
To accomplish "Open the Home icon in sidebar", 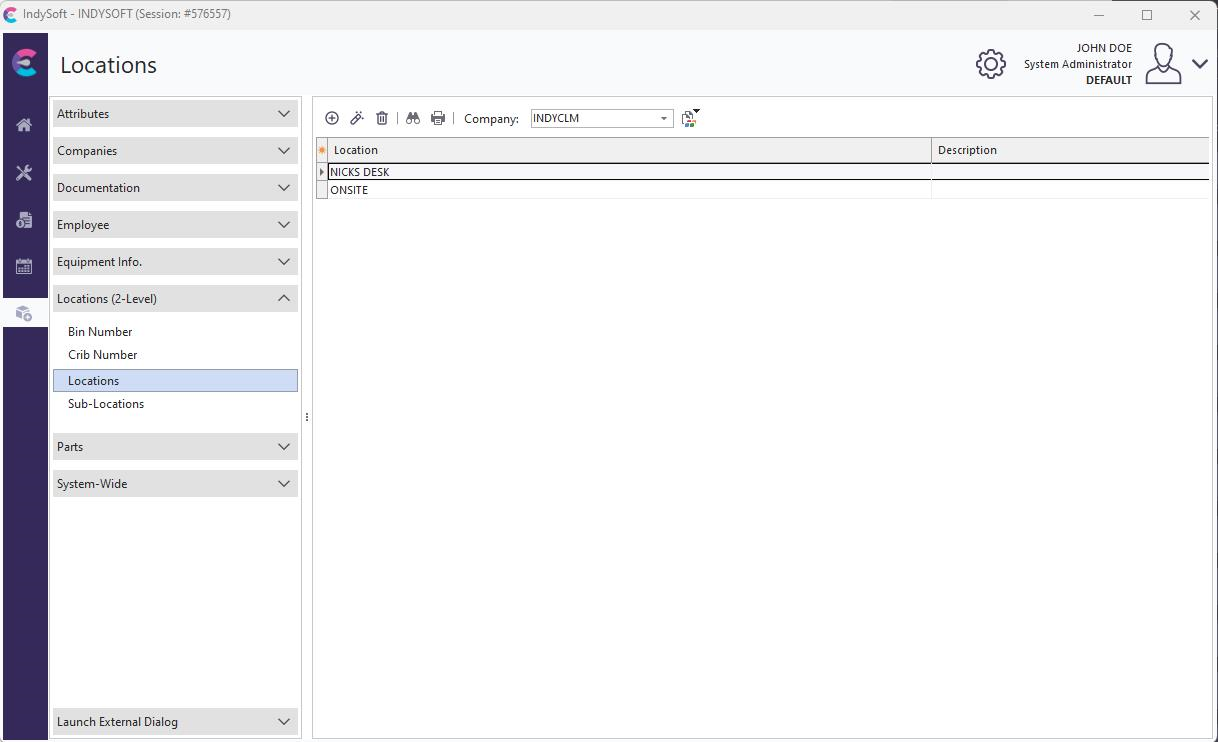I will 24,125.
